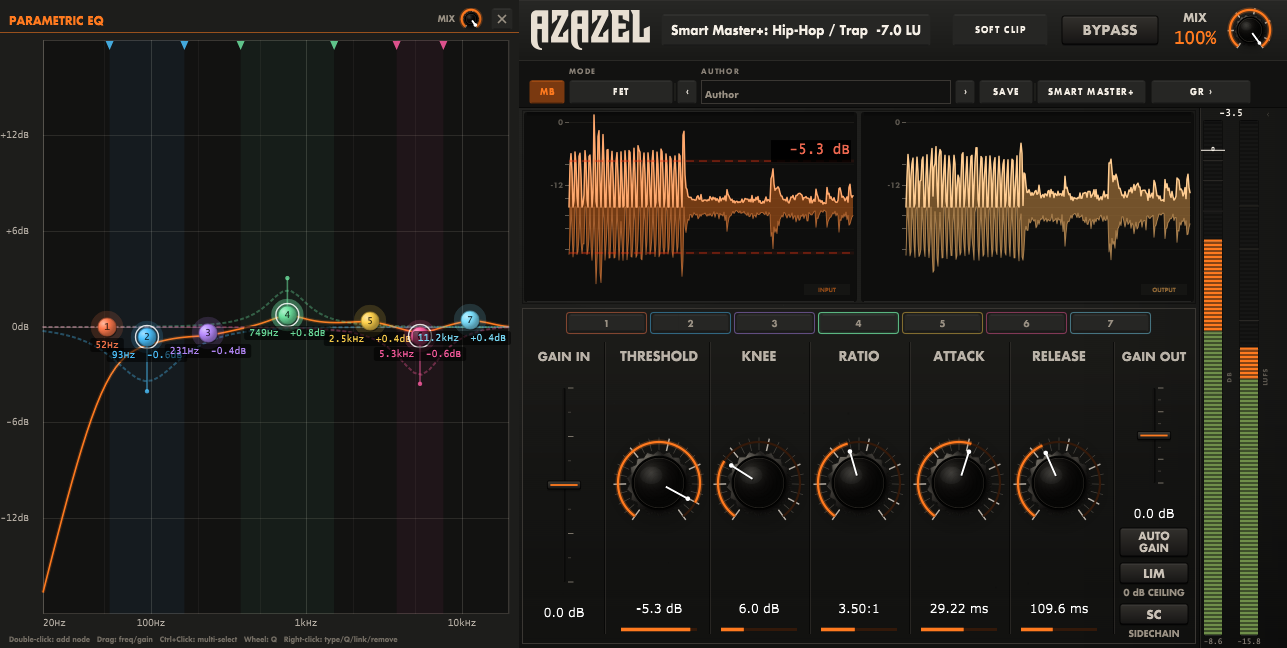Click the THRESHOLD knob
This screenshot has height=648, width=1287.
(x=659, y=483)
